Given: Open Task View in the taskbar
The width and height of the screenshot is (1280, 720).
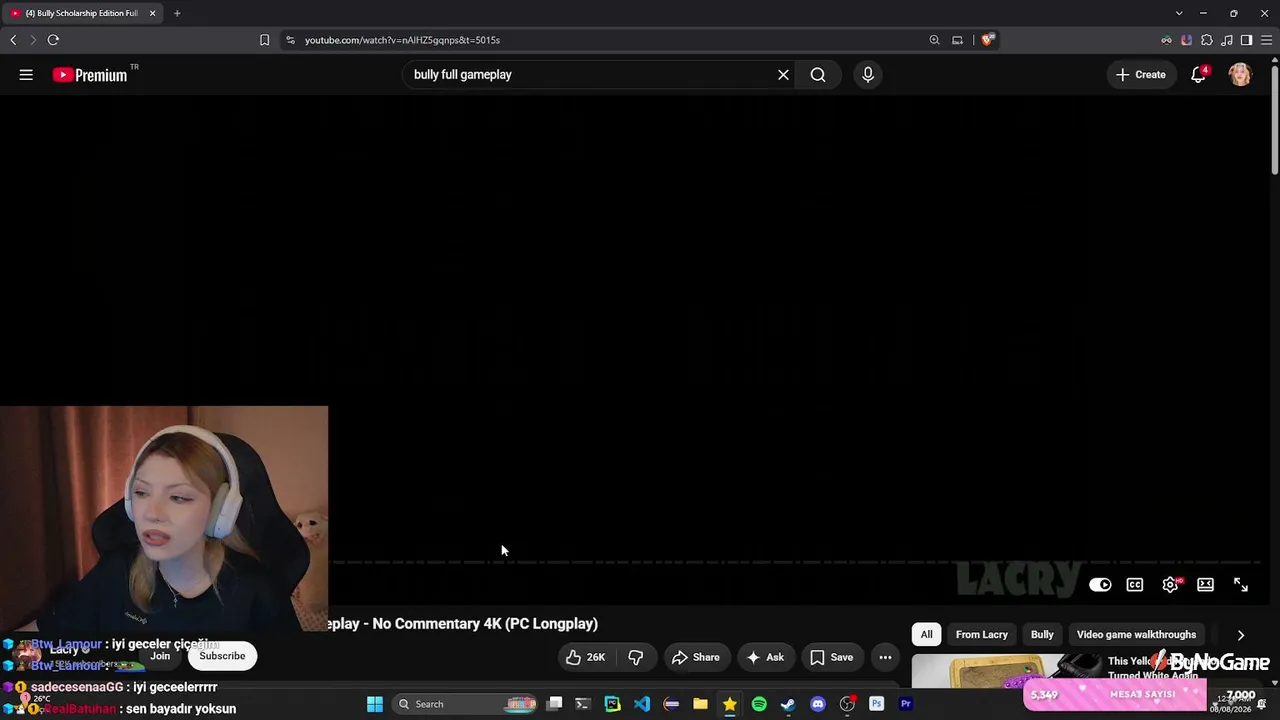Looking at the screenshot, I should (x=554, y=704).
